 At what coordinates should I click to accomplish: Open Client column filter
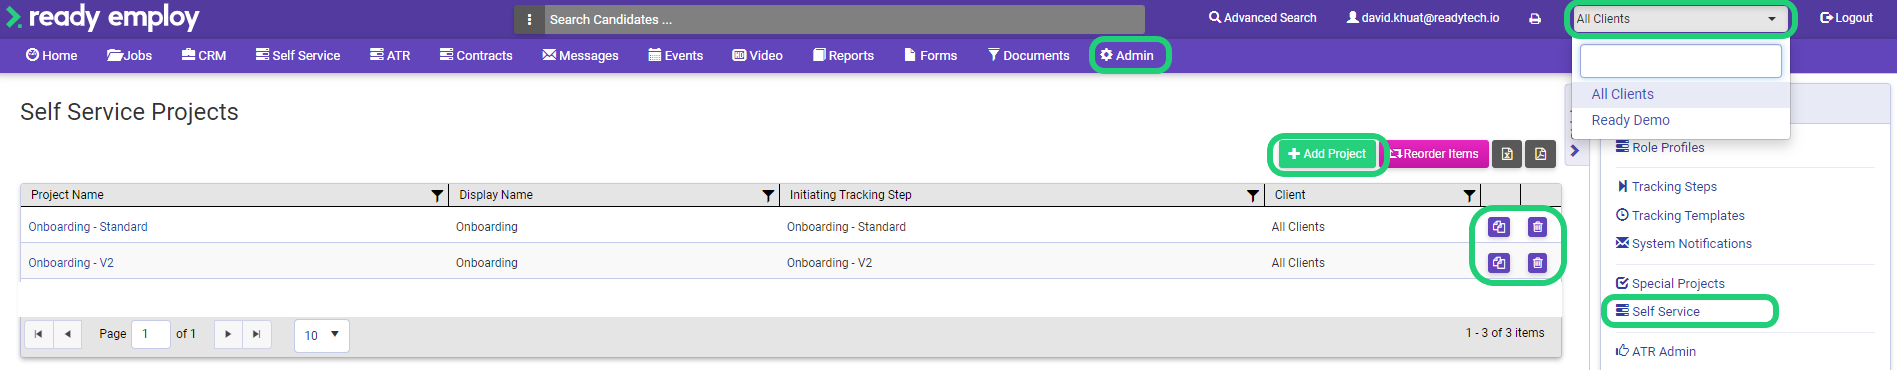1469,195
